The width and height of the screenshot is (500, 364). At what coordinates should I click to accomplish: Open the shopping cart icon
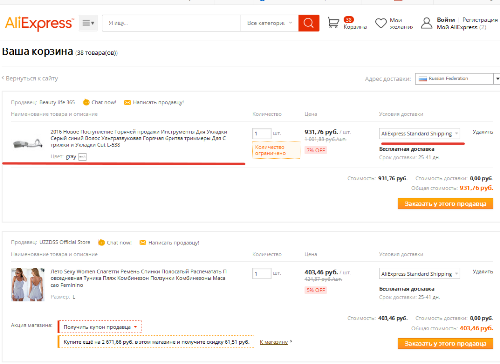[333, 23]
